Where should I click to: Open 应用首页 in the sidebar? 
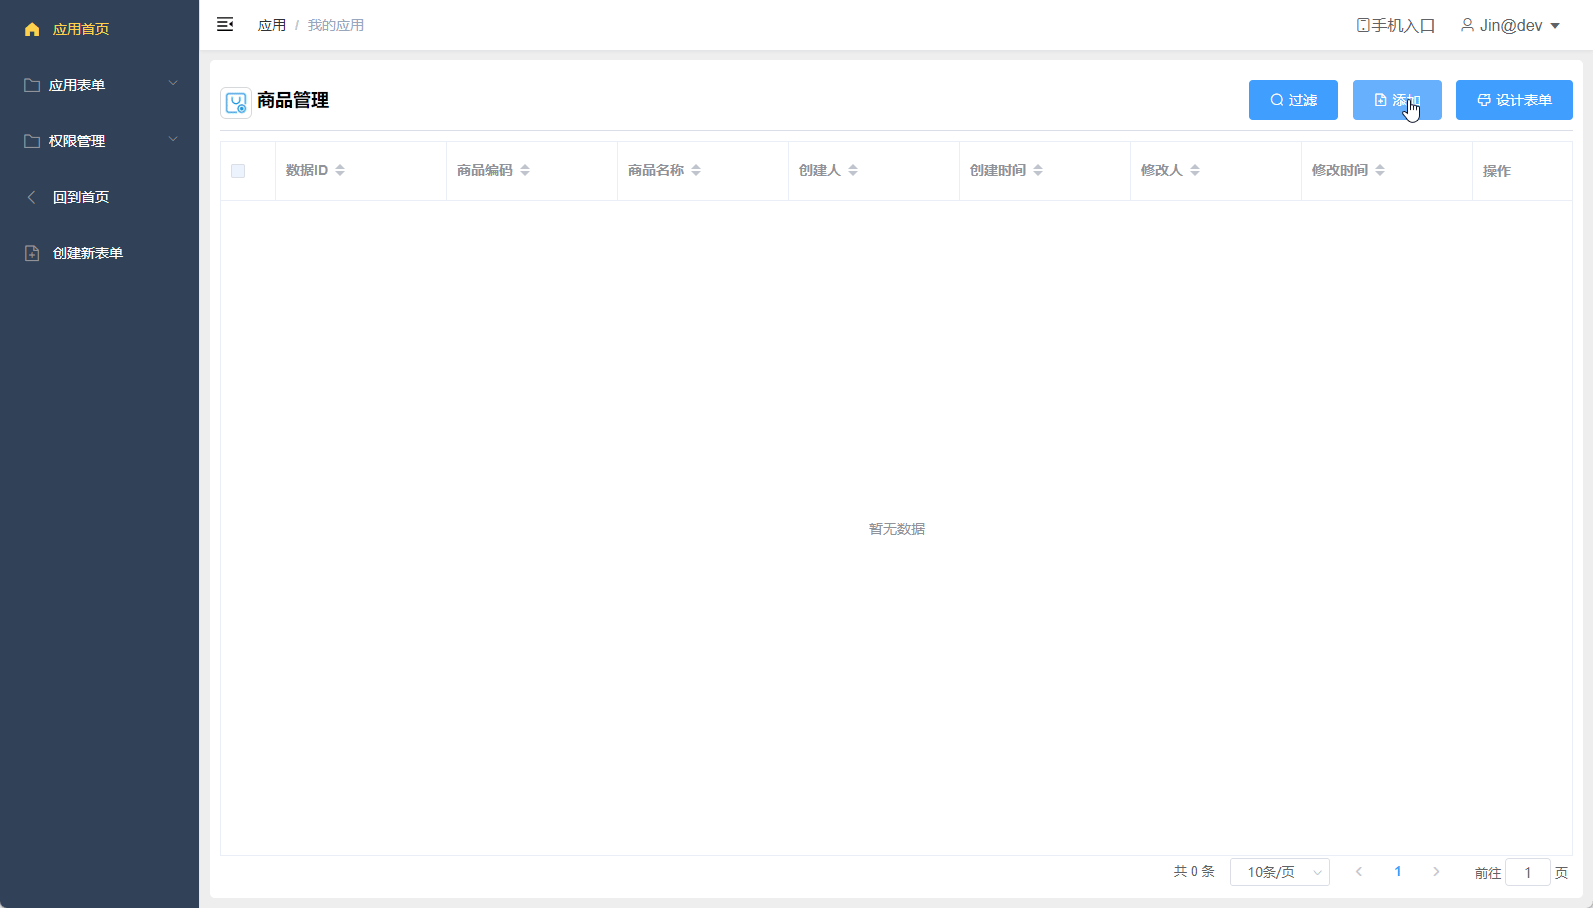tap(99, 29)
